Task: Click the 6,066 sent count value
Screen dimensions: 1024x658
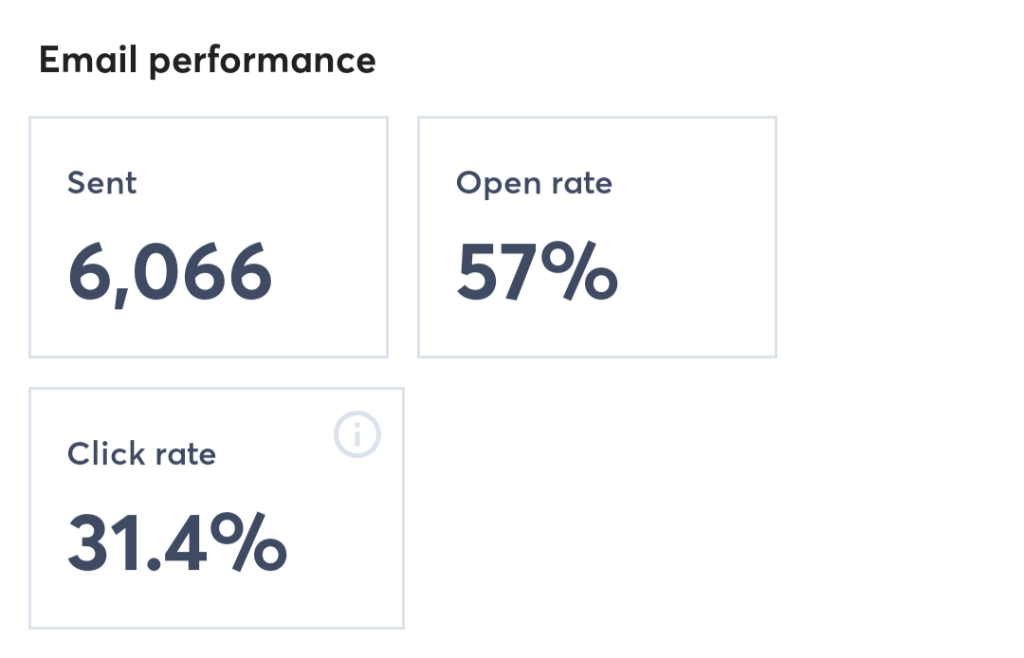Action: (172, 270)
